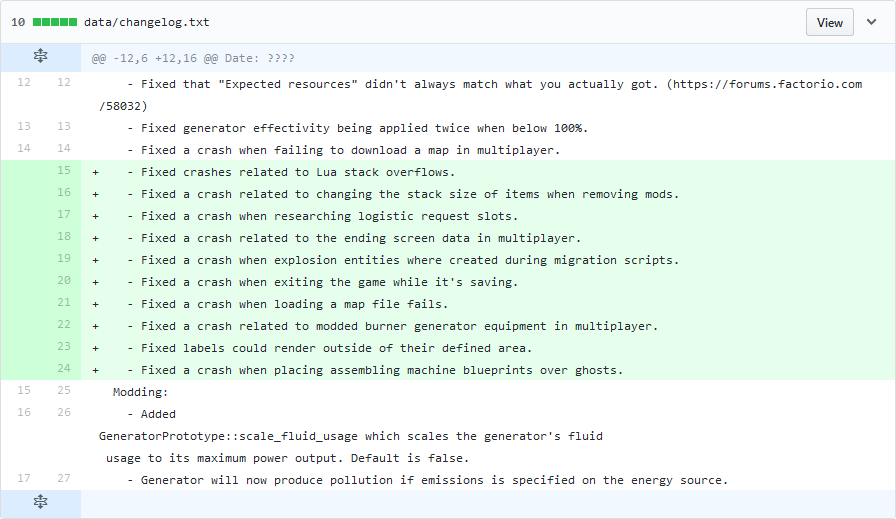Collapse the changelog.txt diff with chevron
Screen dimensions: 896x519
click(x=871, y=22)
